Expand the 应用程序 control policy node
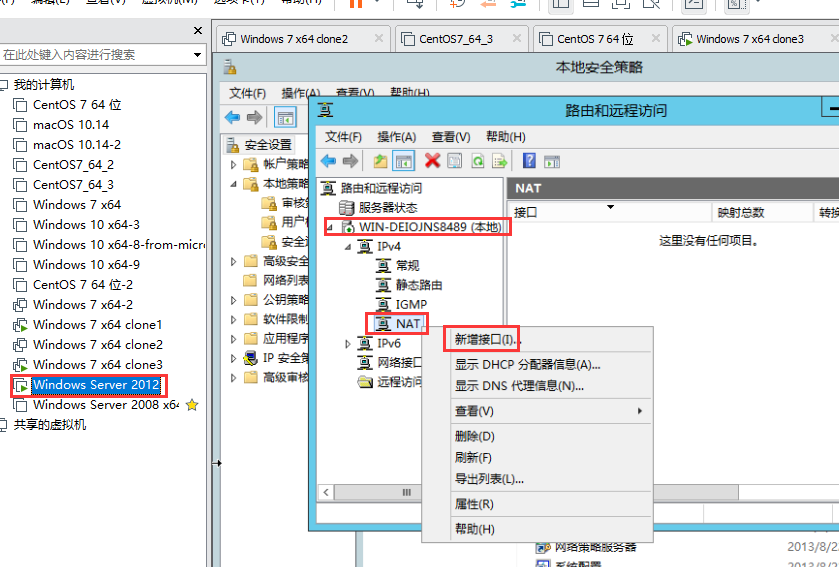This screenshot has height=567, width=839. click(x=233, y=339)
